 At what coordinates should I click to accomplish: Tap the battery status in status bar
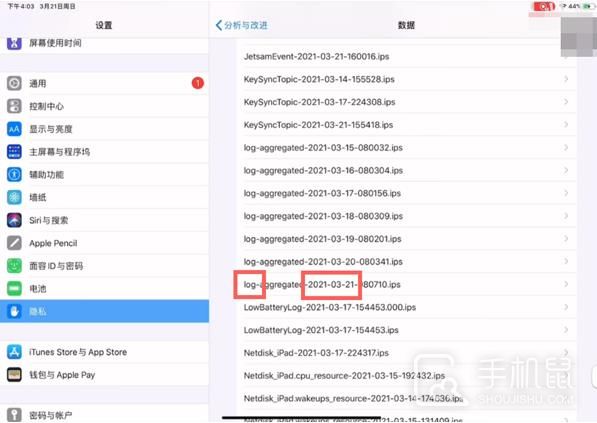pos(588,6)
